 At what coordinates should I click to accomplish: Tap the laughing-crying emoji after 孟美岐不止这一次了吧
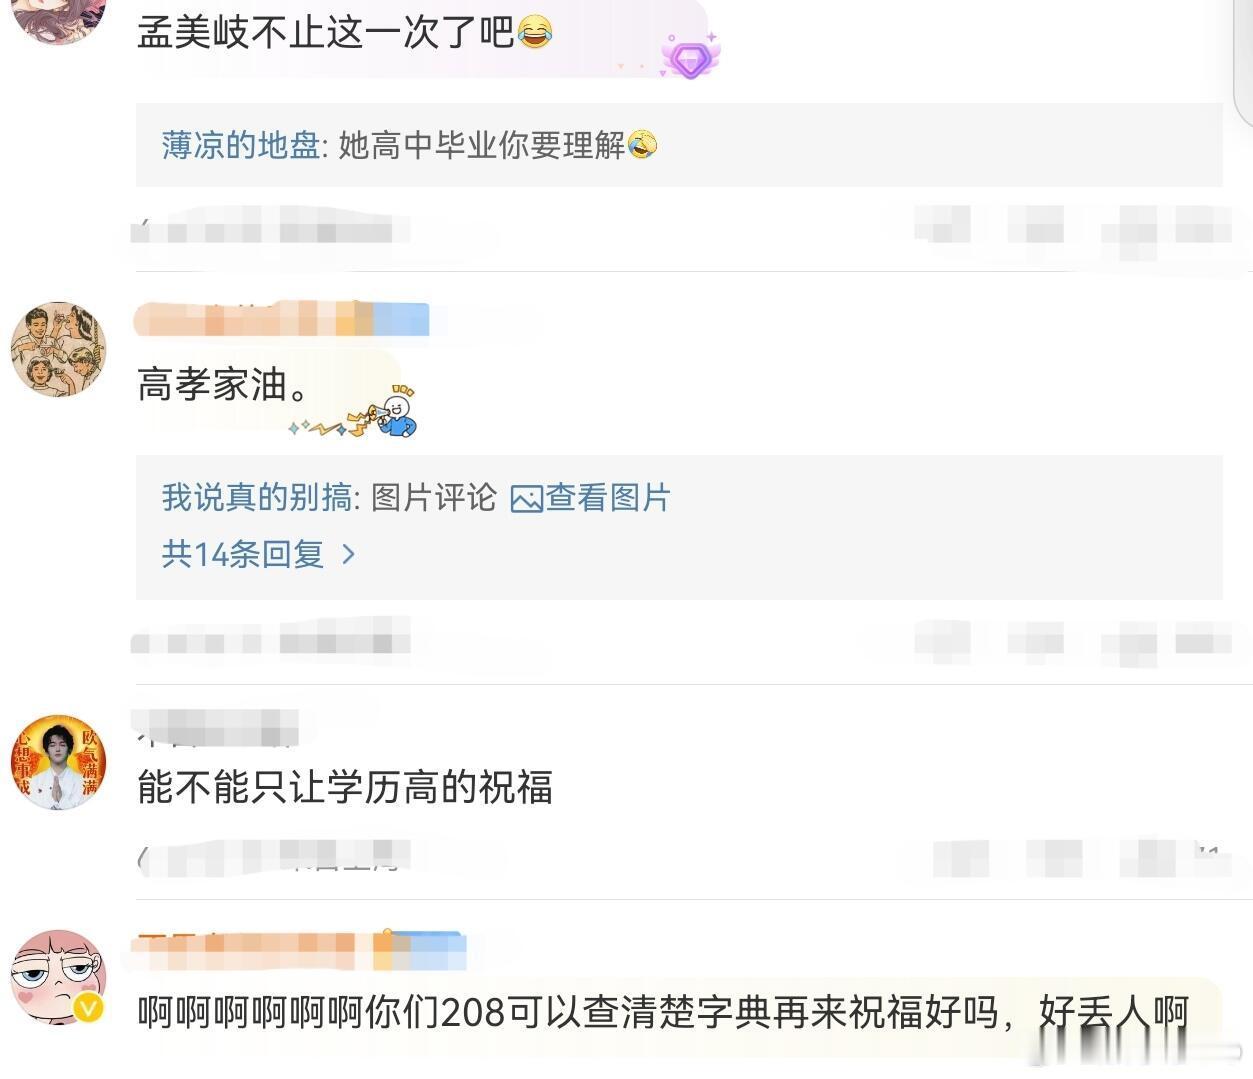(x=534, y=33)
